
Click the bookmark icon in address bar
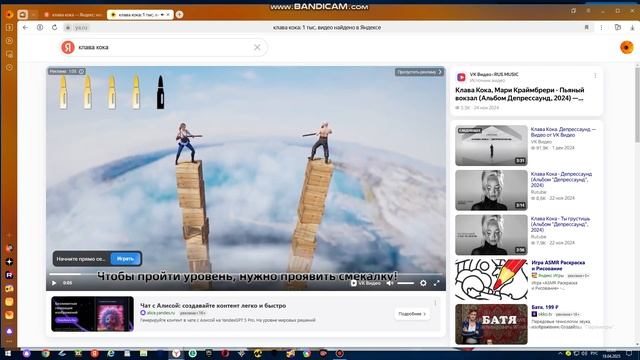click(x=587, y=27)
